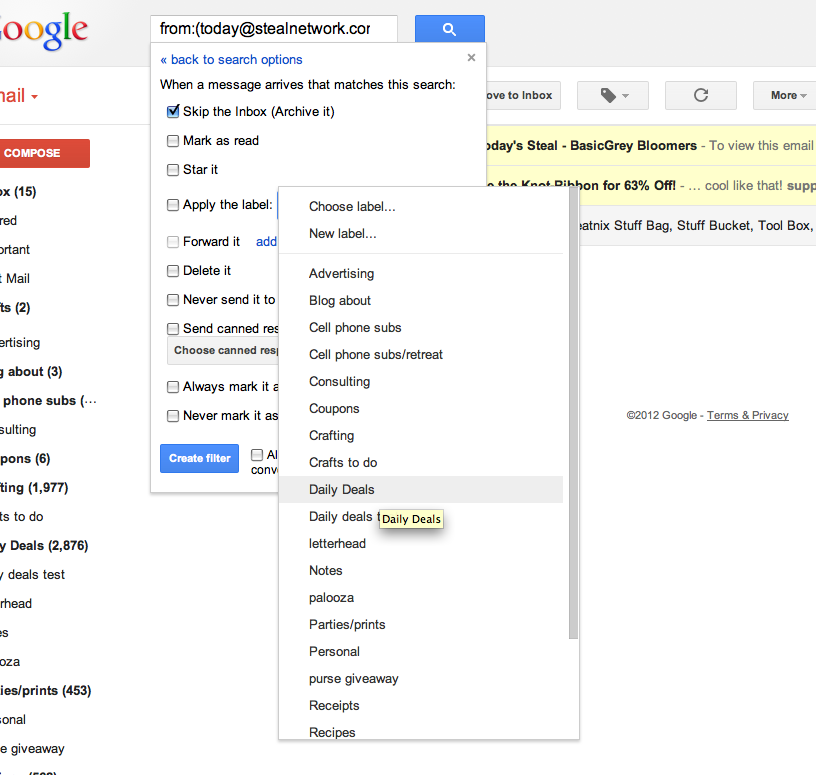Tick the Star it checkbox

coord(173,170)
